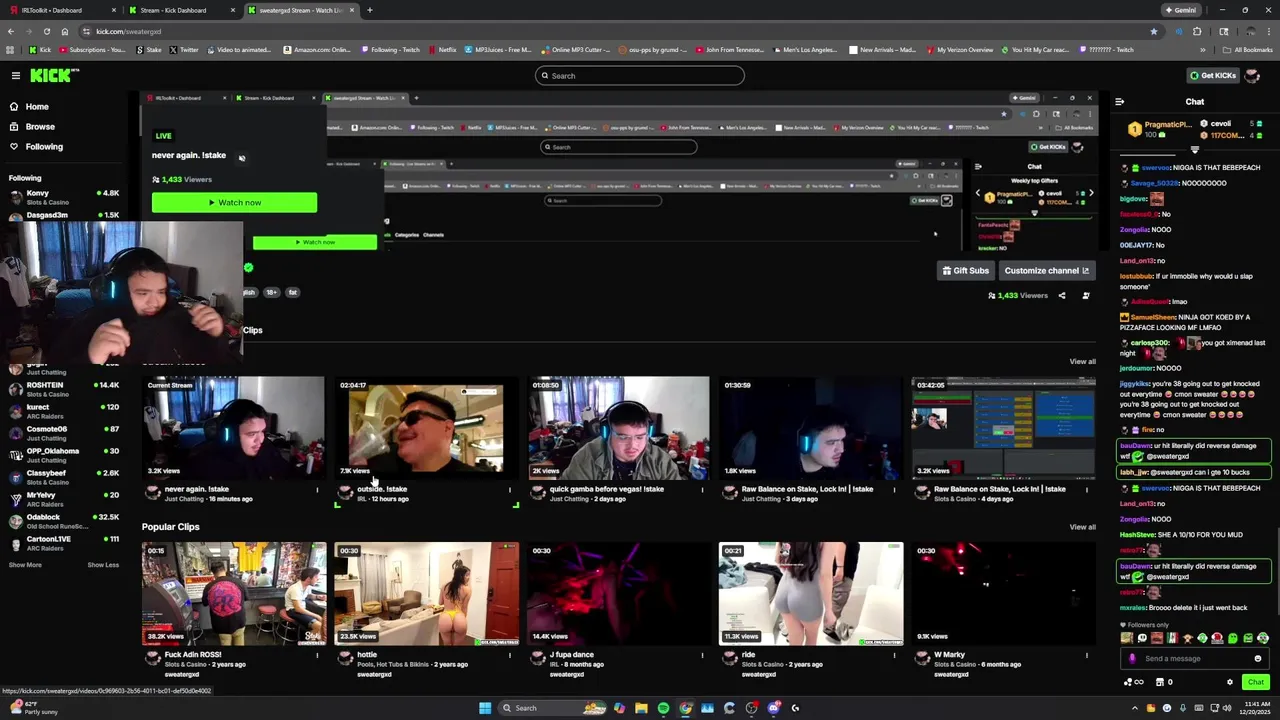Image resolution: width=1280 pixels, height=720 pixels.
Task: Open the 'hottie' clip thumbnail
Action: 426,594
